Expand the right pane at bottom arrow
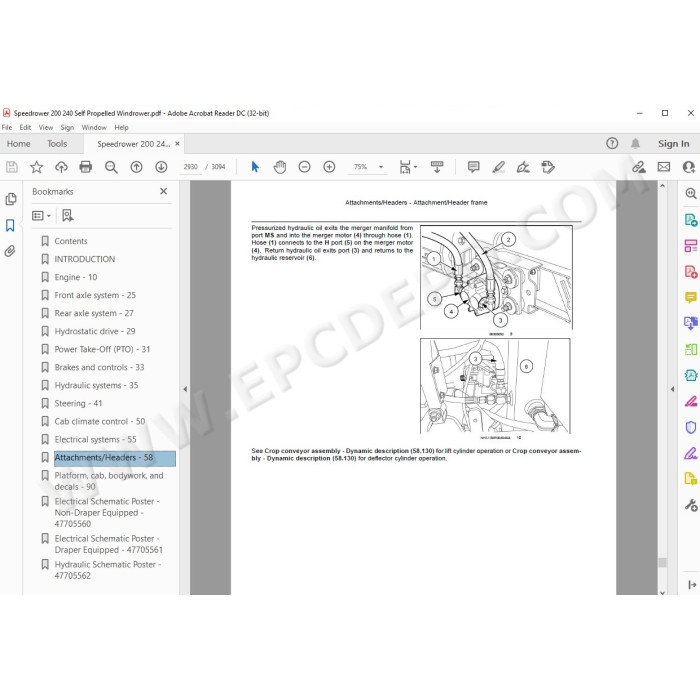 tap(692, 584)
